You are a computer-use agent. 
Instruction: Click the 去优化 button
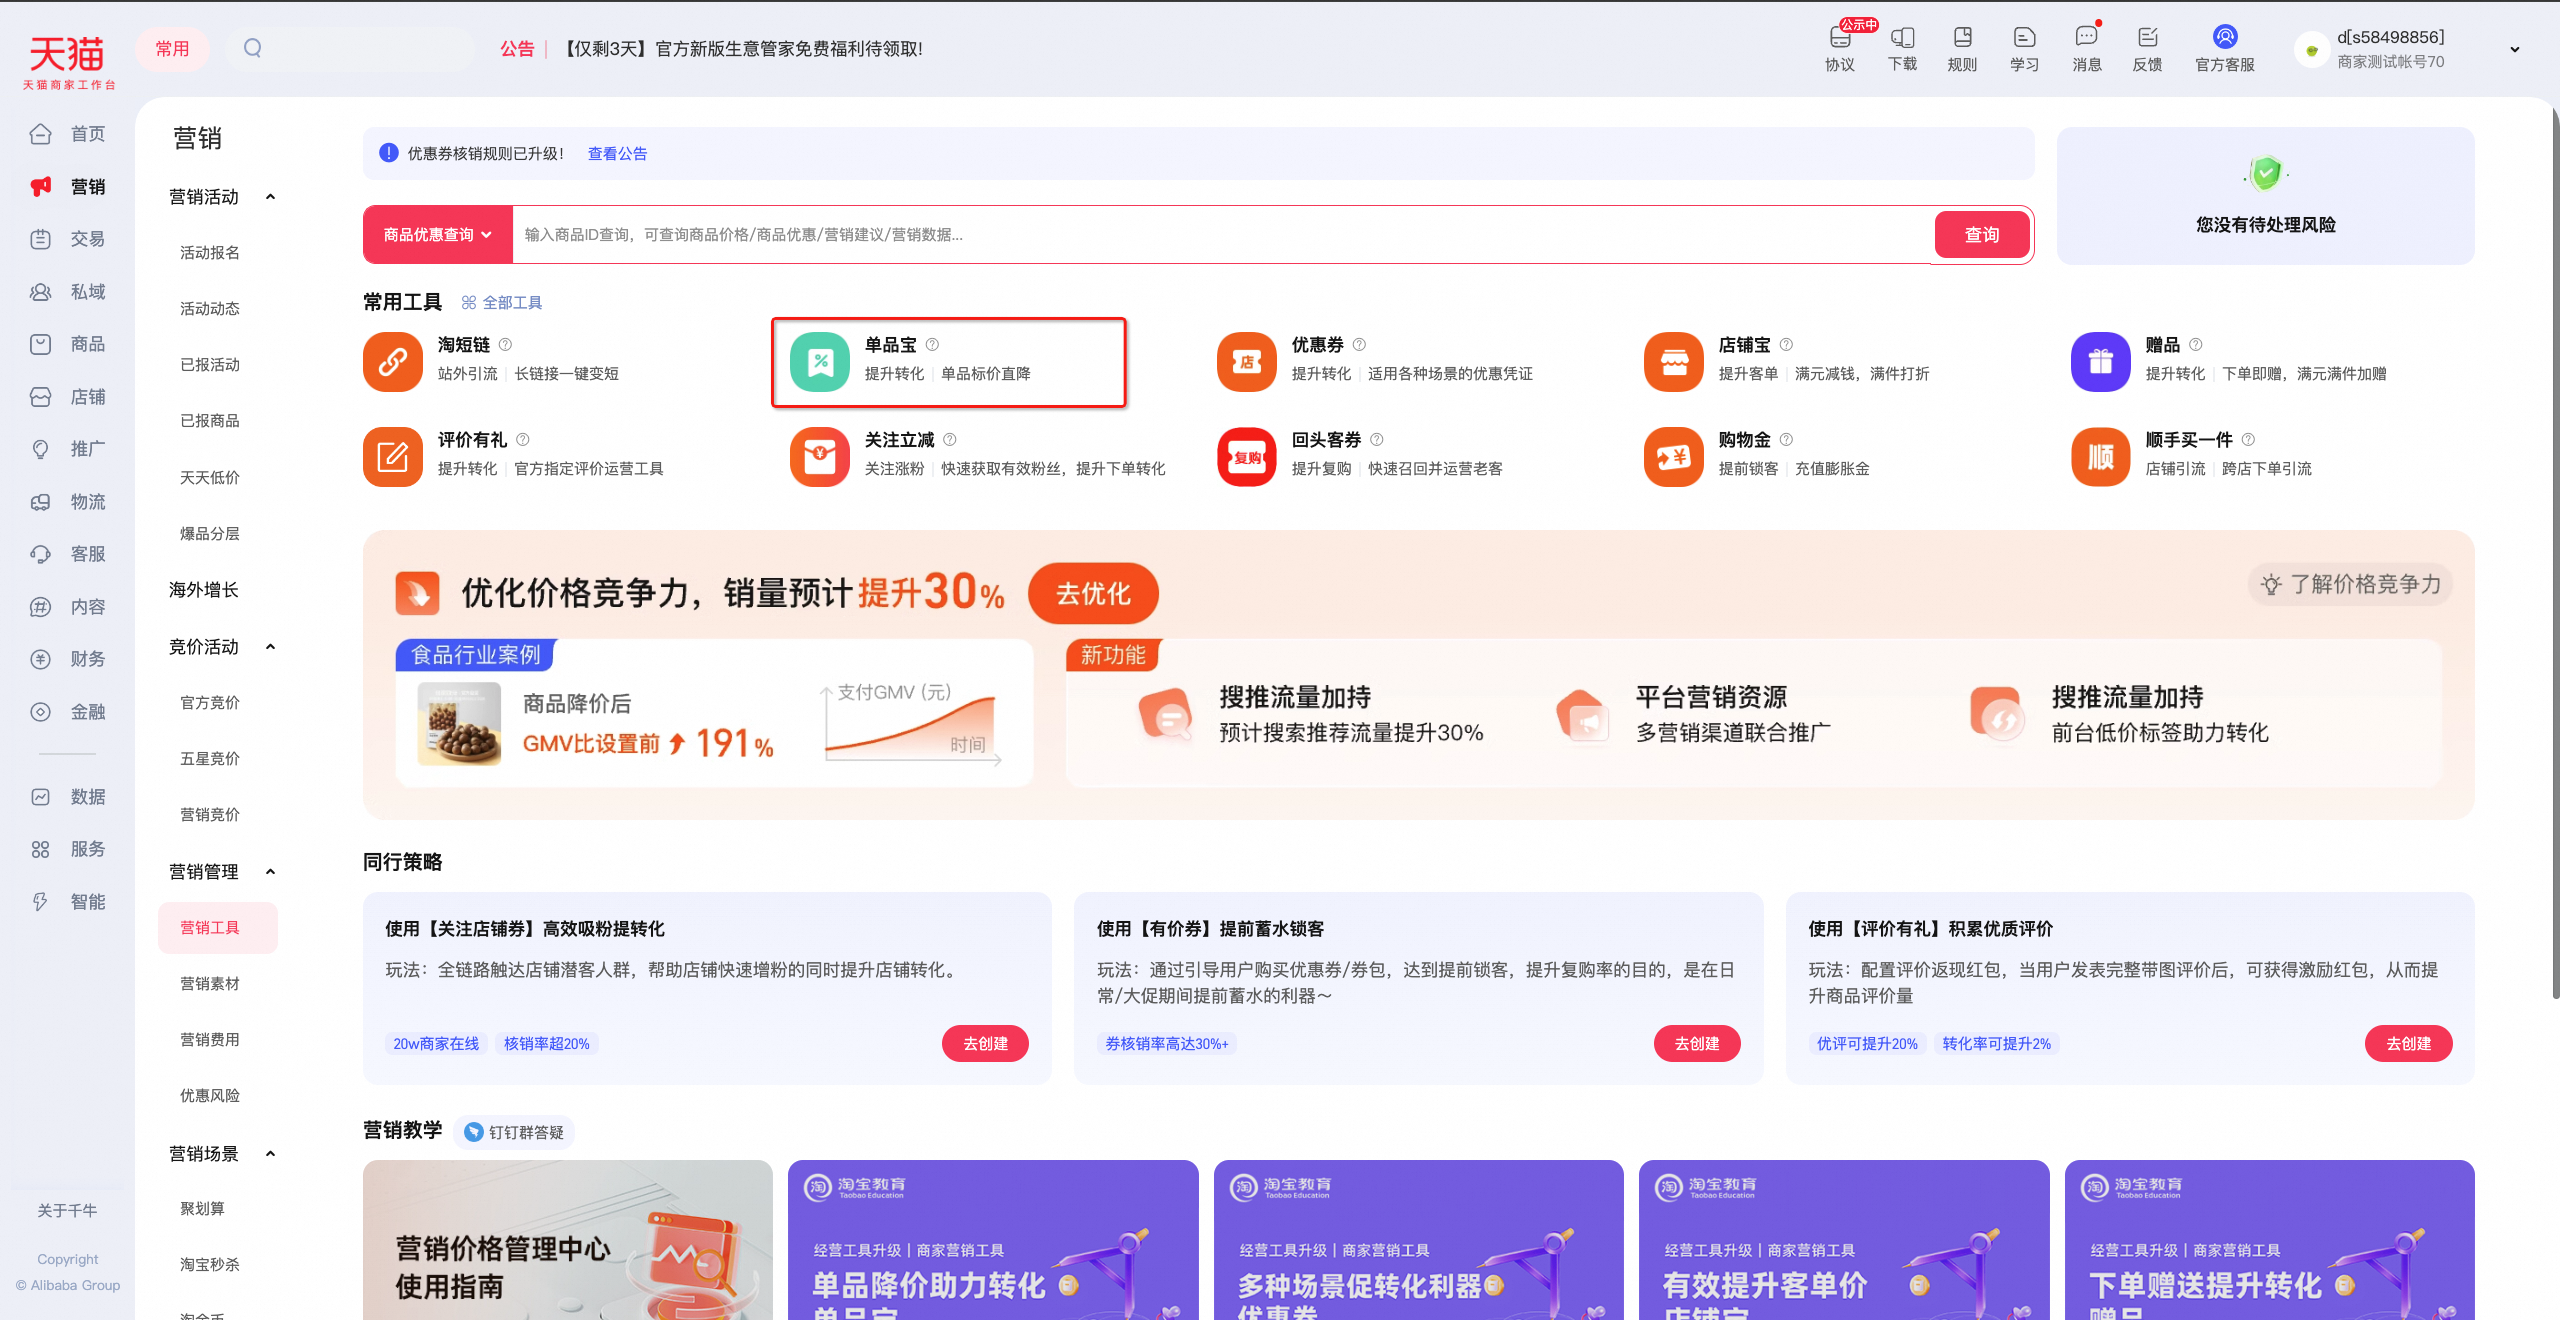point(1093,593)
